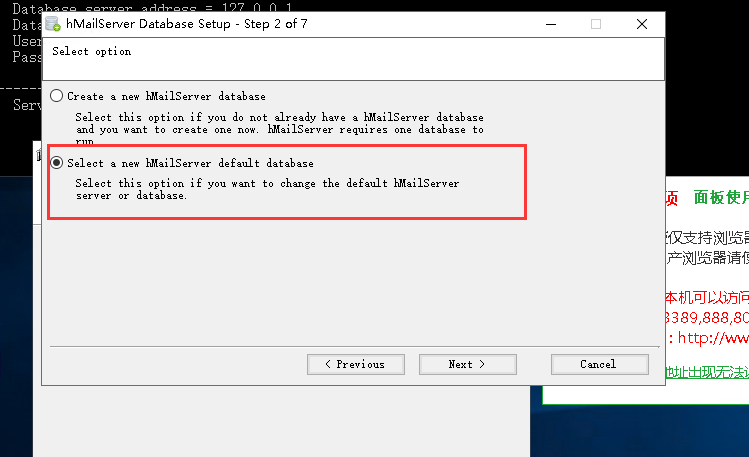Image resolution: width=749 pixels, height=457 pixels.
Task: Select 'Create a new hMailServer database' radio button
Action: tap(56, 96)
